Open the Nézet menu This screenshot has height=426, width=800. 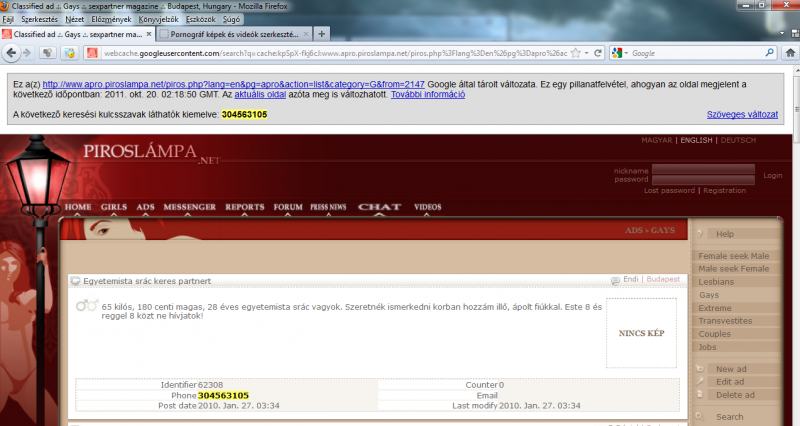[x=74, y=19]
